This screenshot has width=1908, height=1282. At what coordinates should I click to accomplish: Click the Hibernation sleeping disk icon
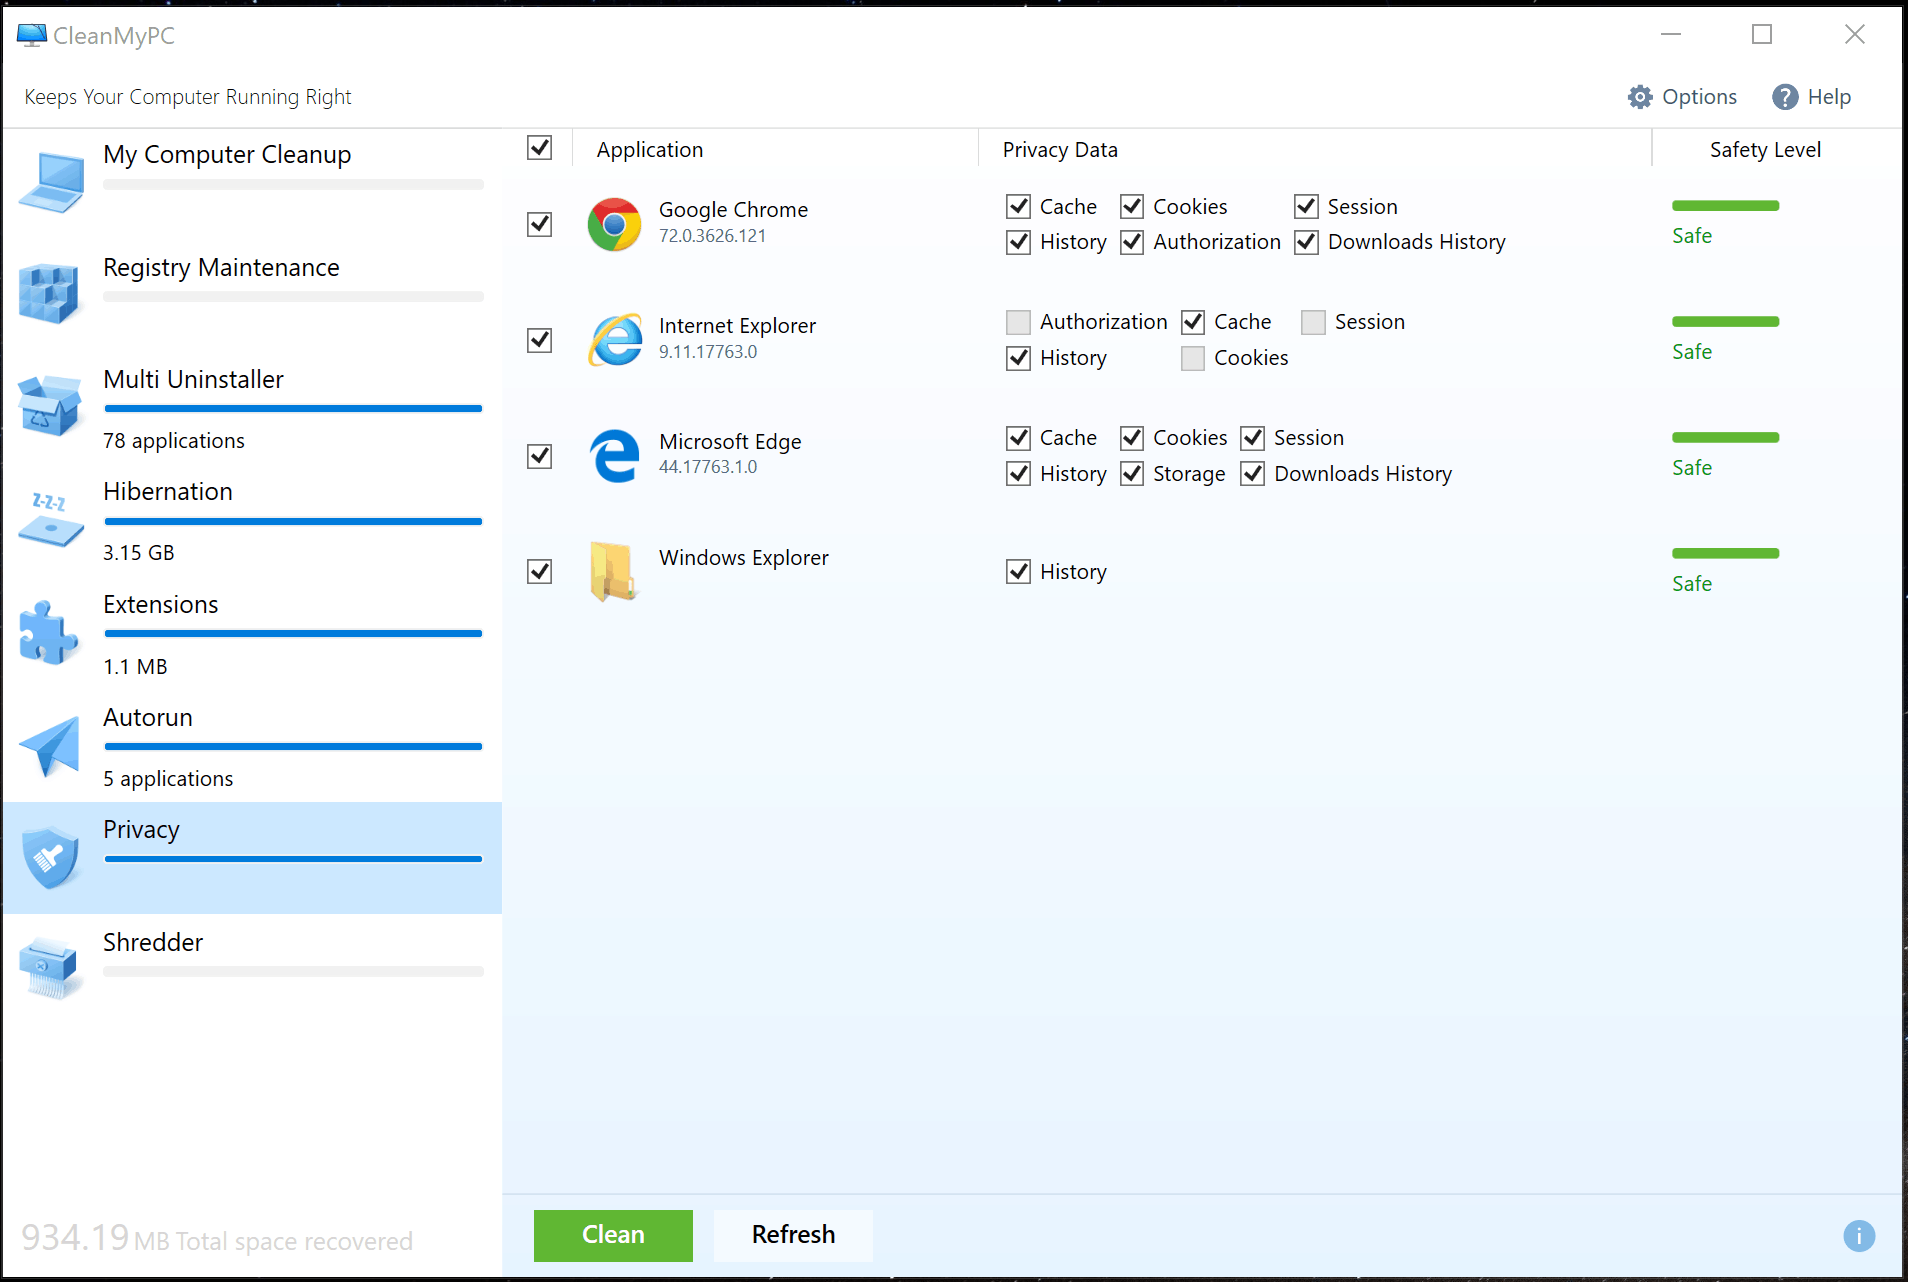[50, 519]
